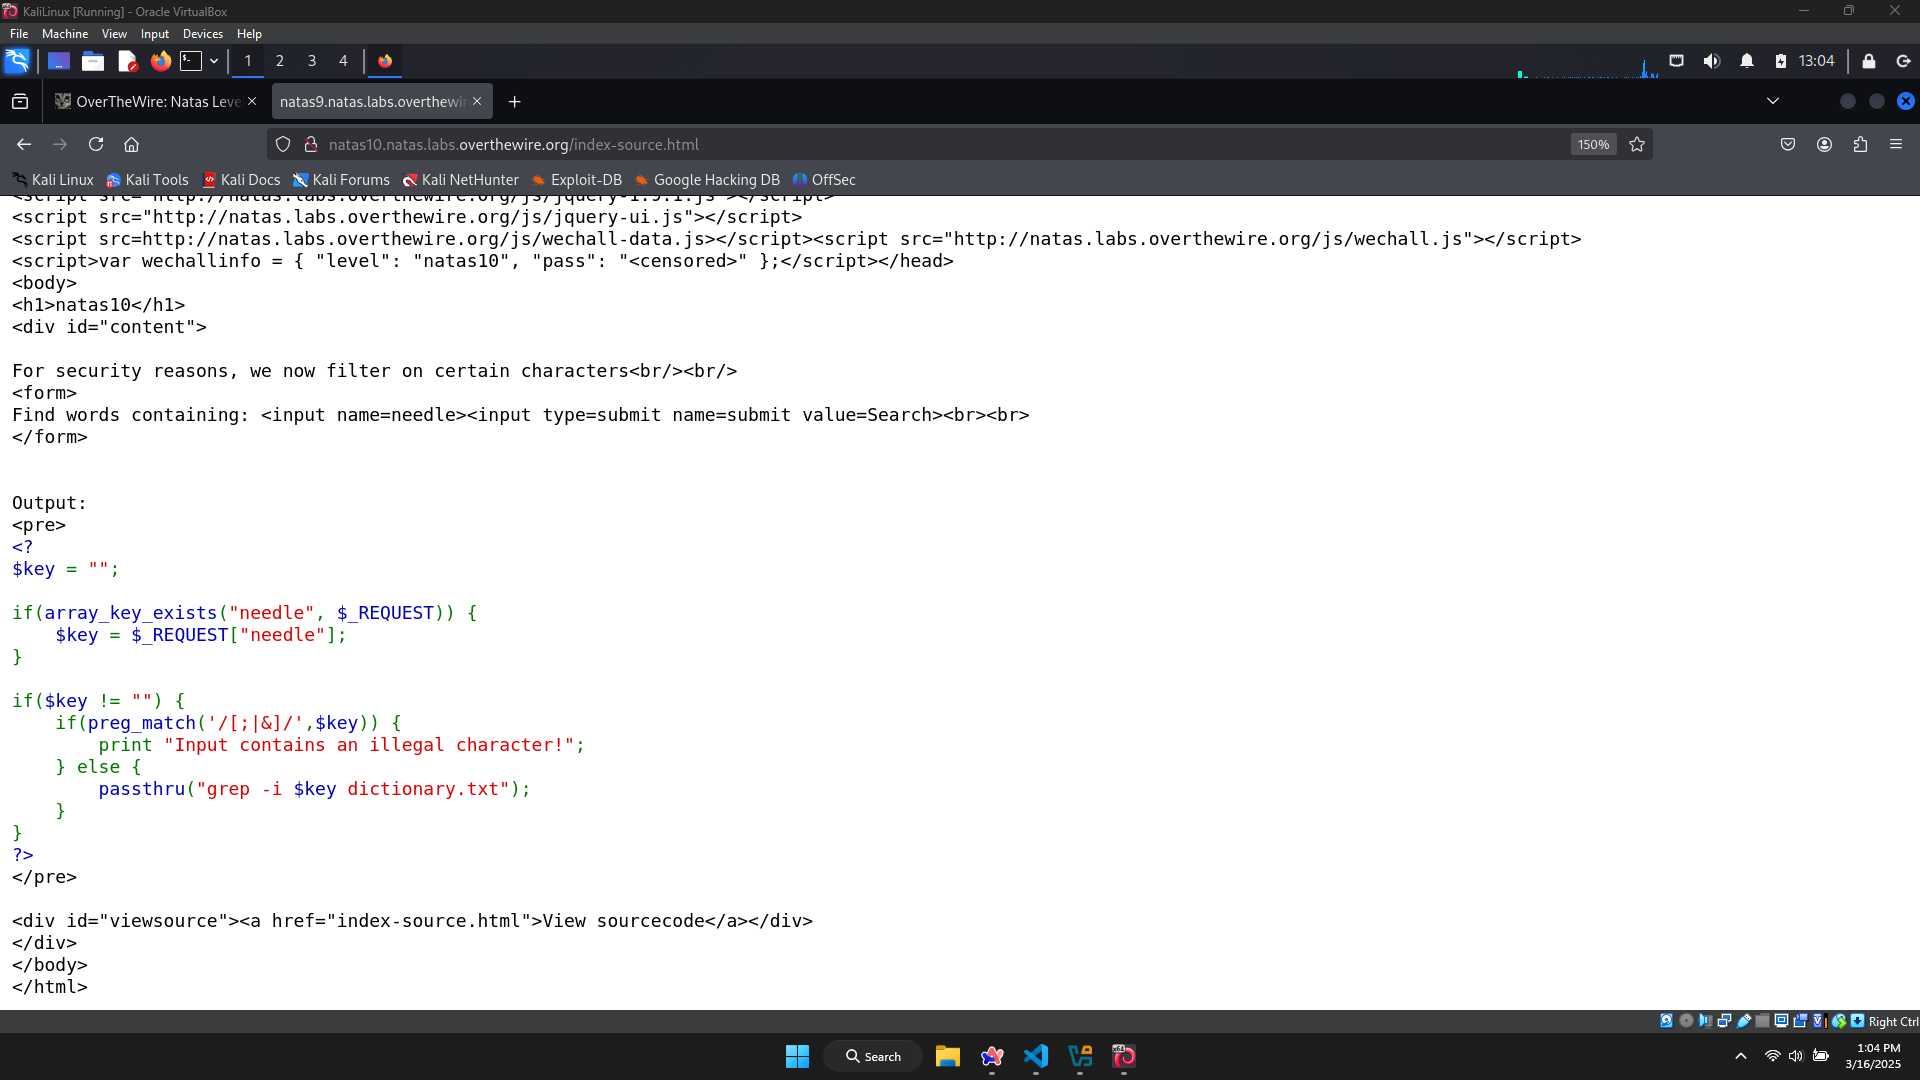This screenshot has width=1920, height=1080.
Task: Open the Firefox hamburger application menu
Action: pyautogui.click(x=1896, y=145)
